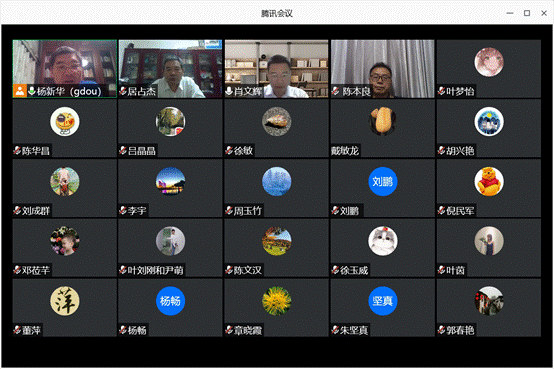The image size is (554, 369).
Task: Minimize the 腾讯会议 window
Action: [x=510, y=13]
